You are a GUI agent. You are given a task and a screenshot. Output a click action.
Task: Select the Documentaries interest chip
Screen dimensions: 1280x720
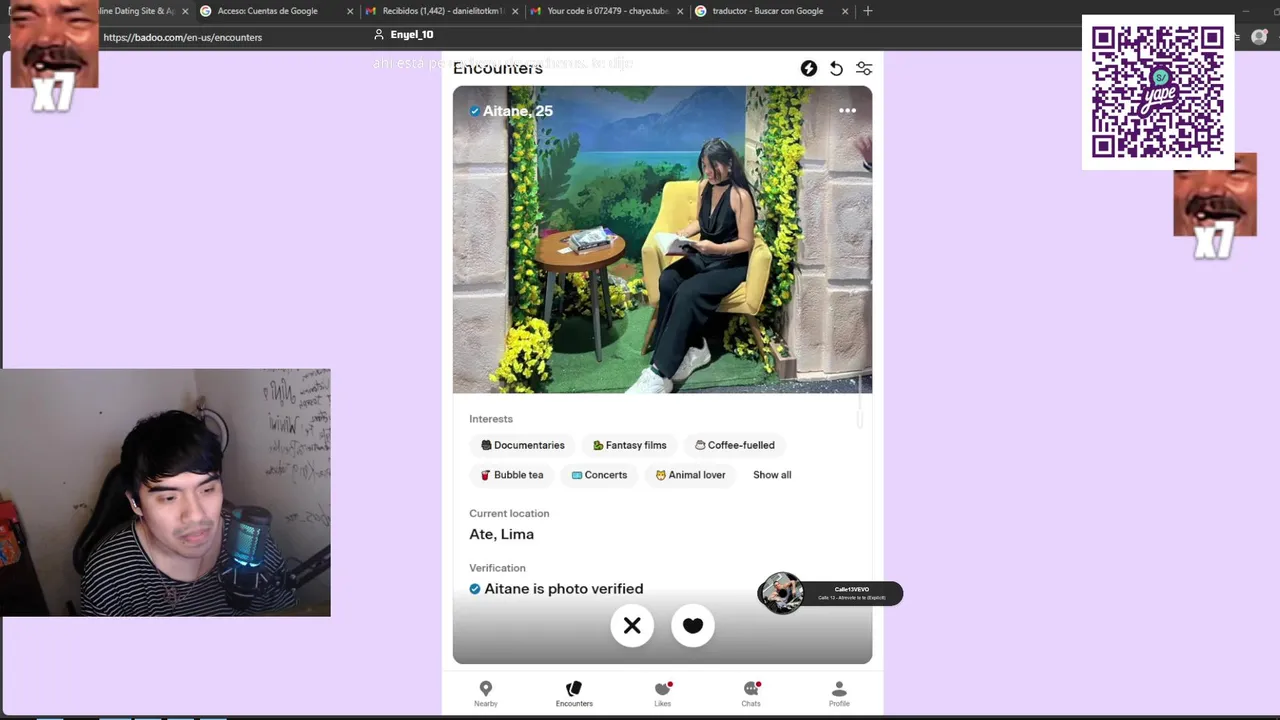[523, 445]
